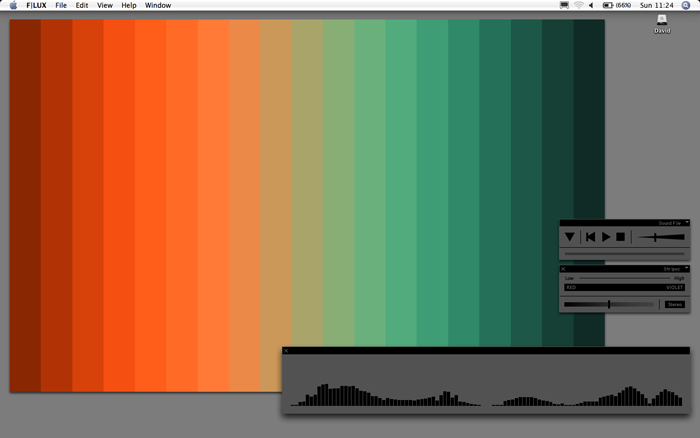Open the display status menu icon
Viewport: 700px width, 438px height.
[x=564, y=5]
